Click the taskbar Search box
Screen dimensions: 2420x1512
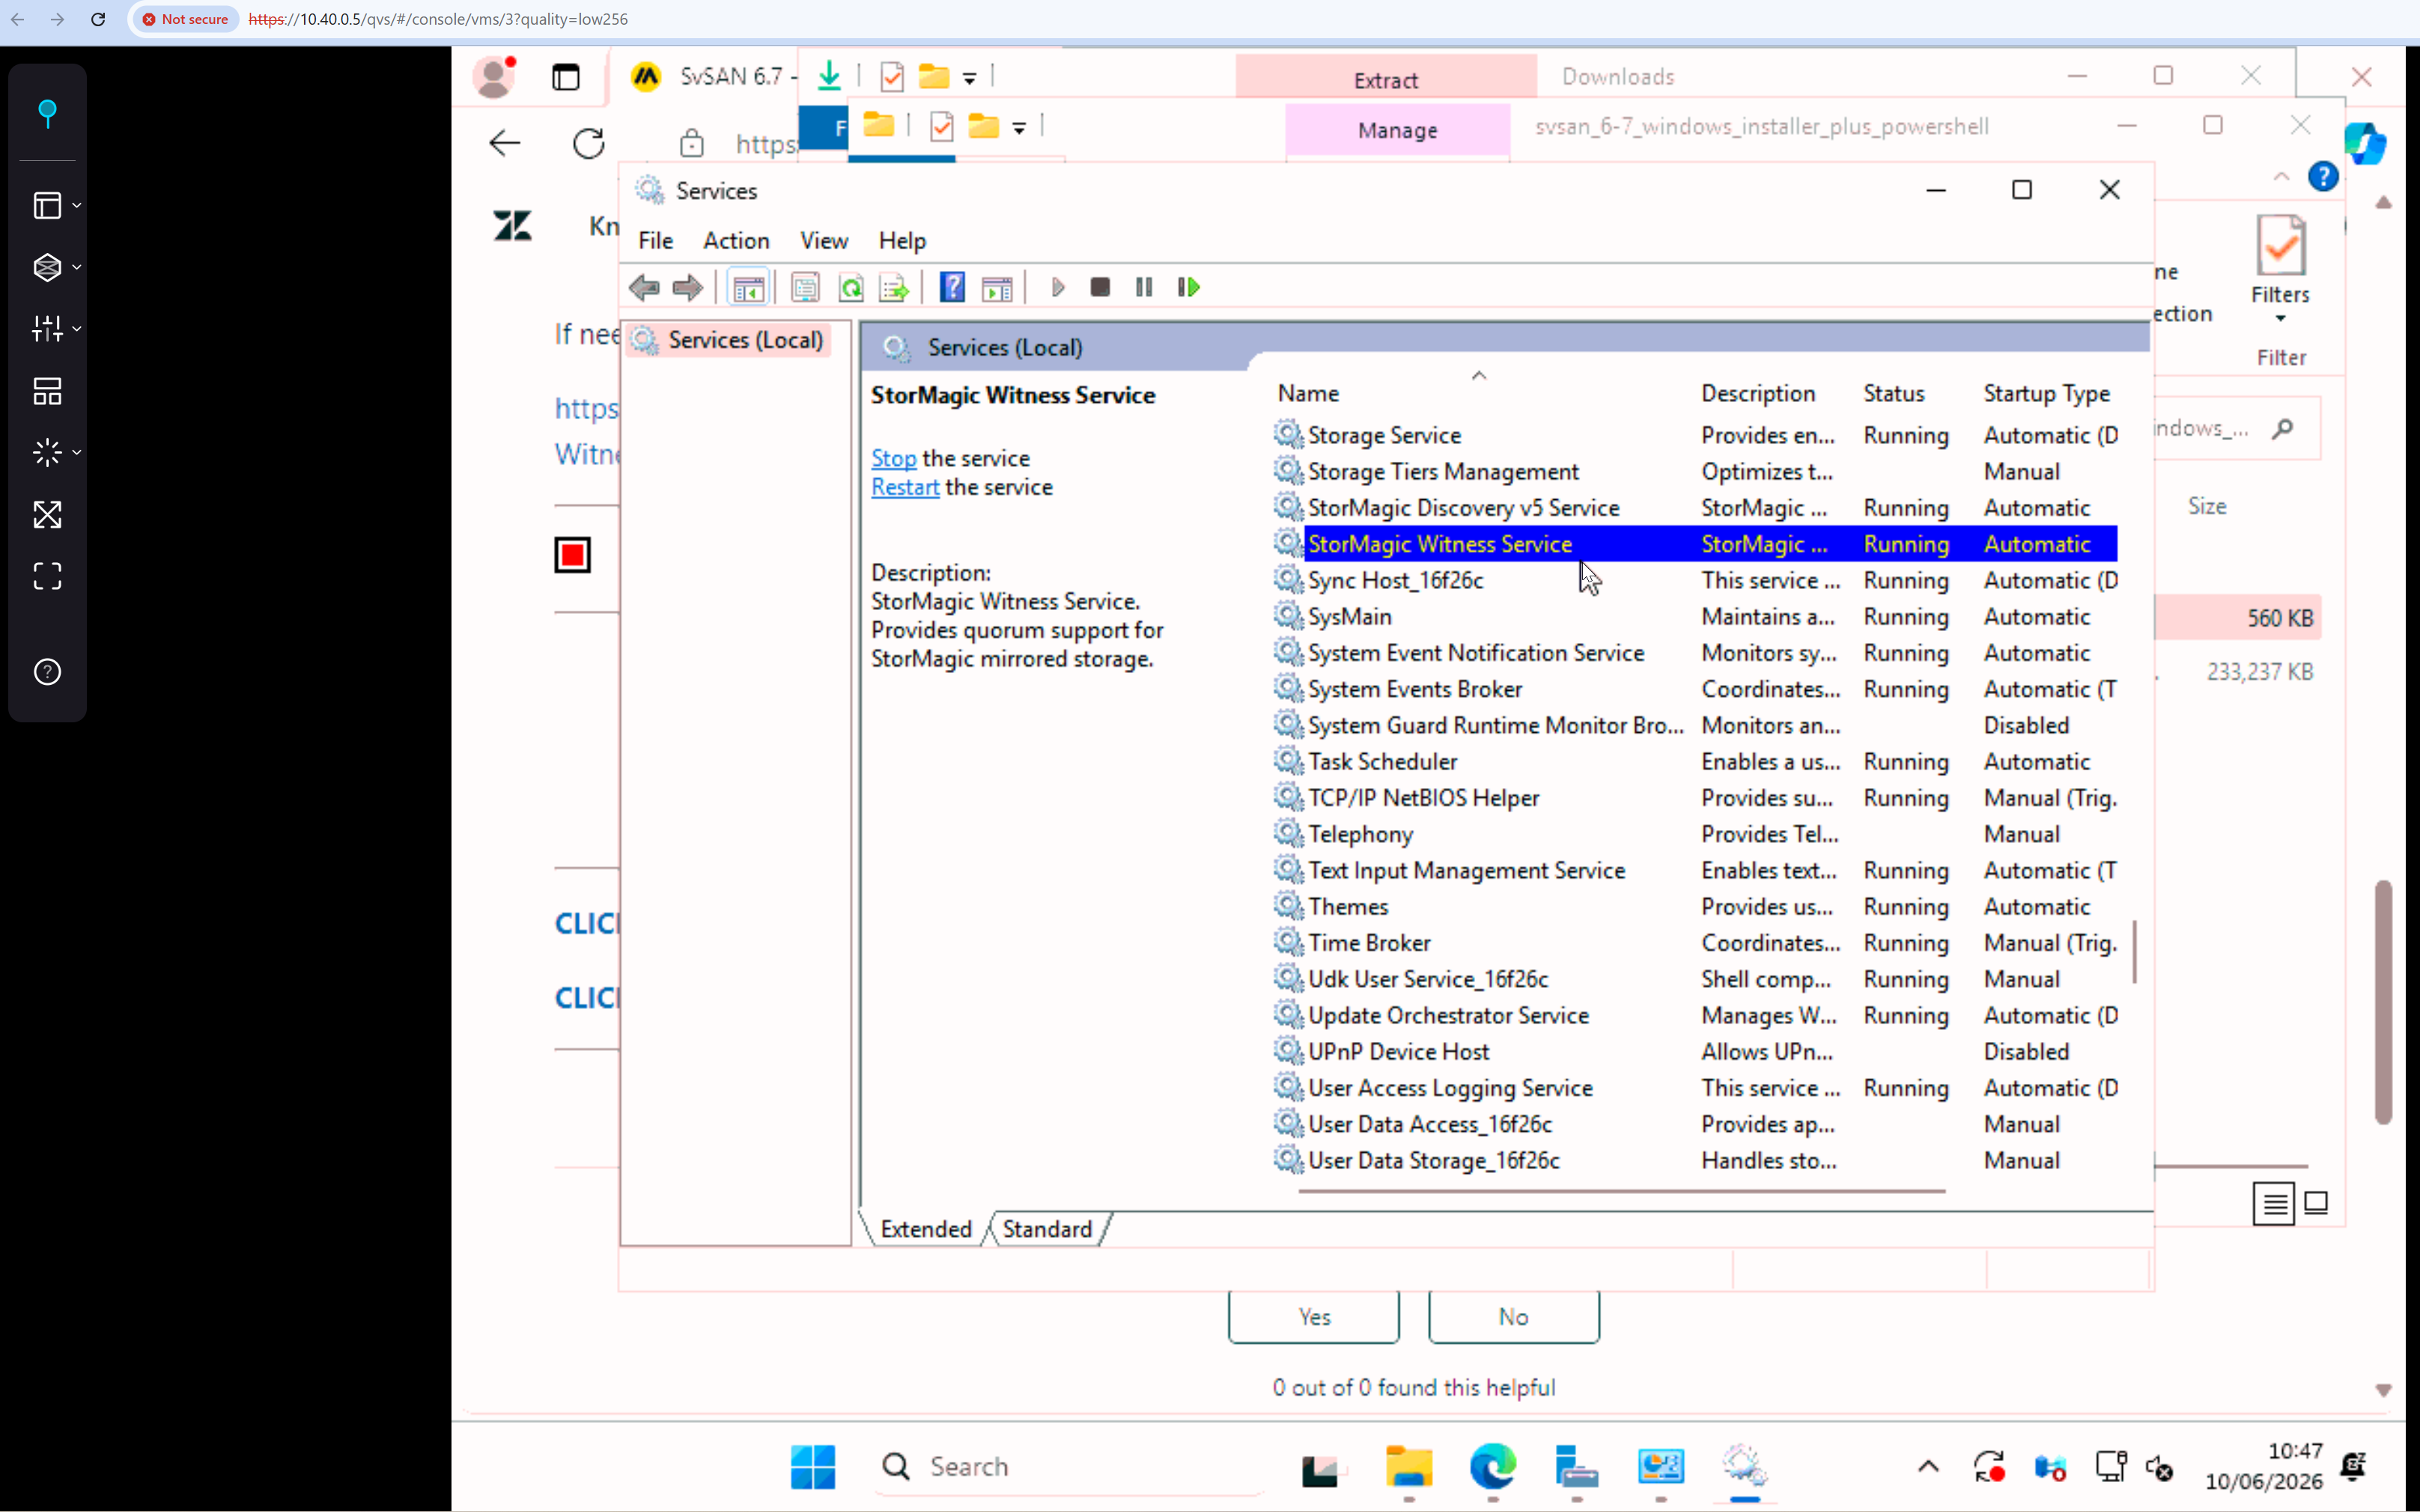1070,1467
